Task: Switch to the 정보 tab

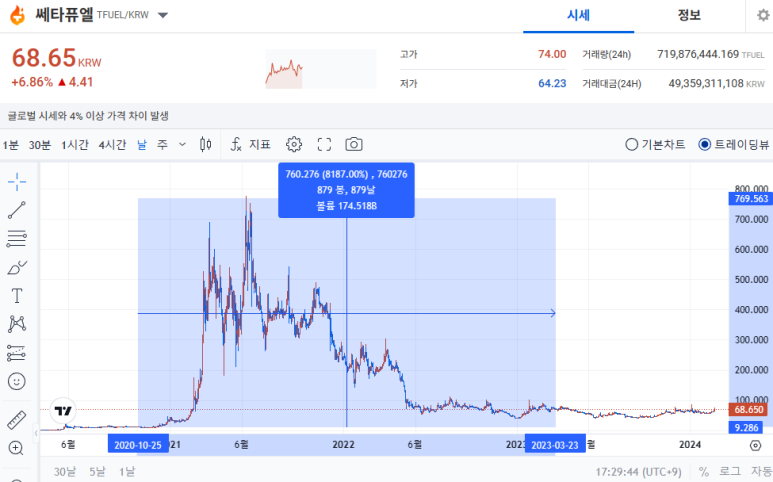Action: [x=689, y=15]
